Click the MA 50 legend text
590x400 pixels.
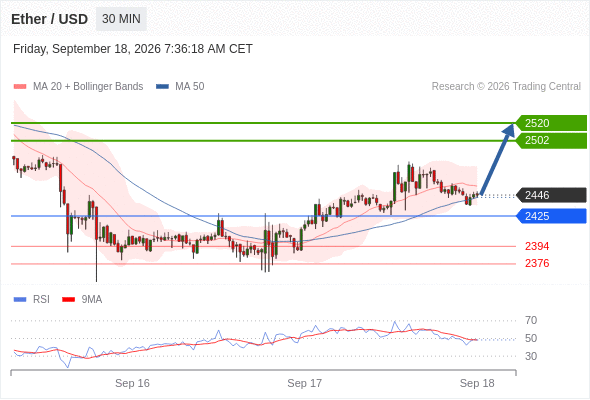(x=190, y=87)
